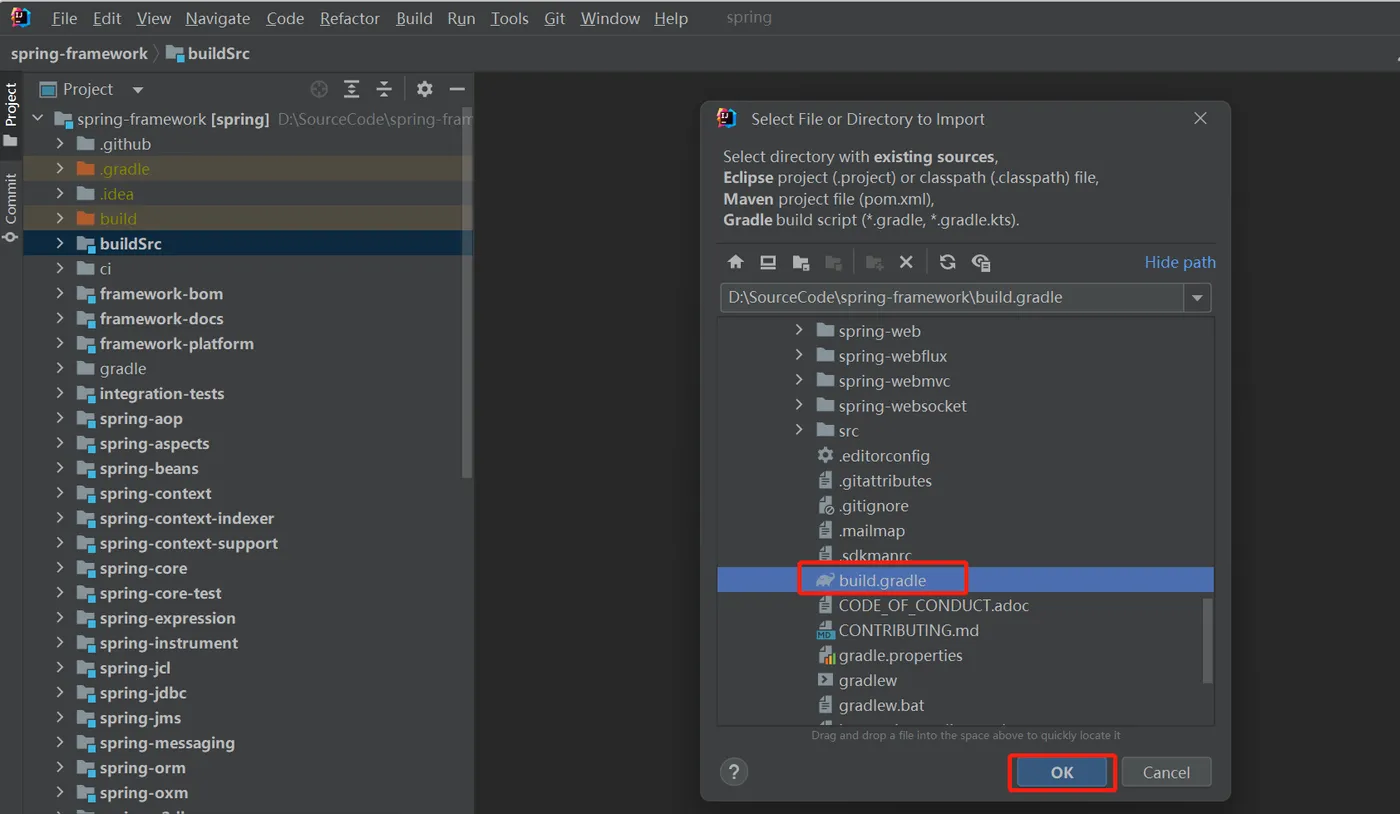Expand spring-websocket in the import dialog
The height and width of the screenshot is (814, 1400).
tap(799, 405)
